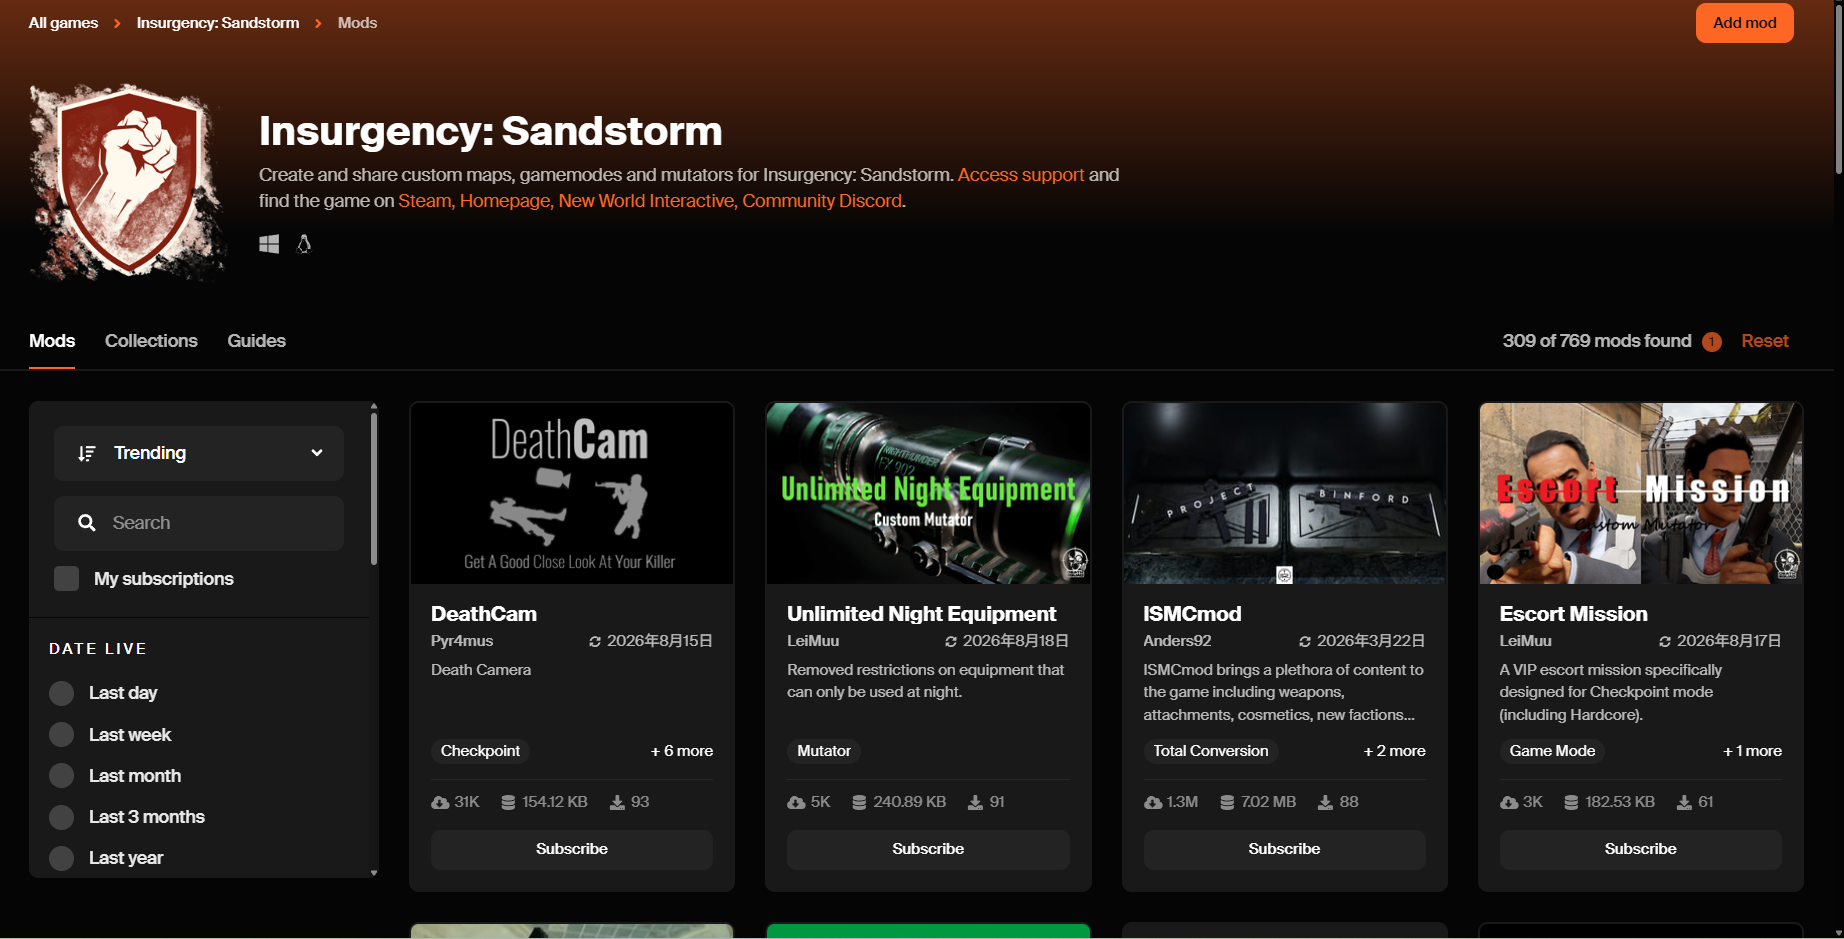Click Escort Mission updated date refresh icon
The height and width of the screenshot is (939, 1844).
click(x=1665, y=641)
